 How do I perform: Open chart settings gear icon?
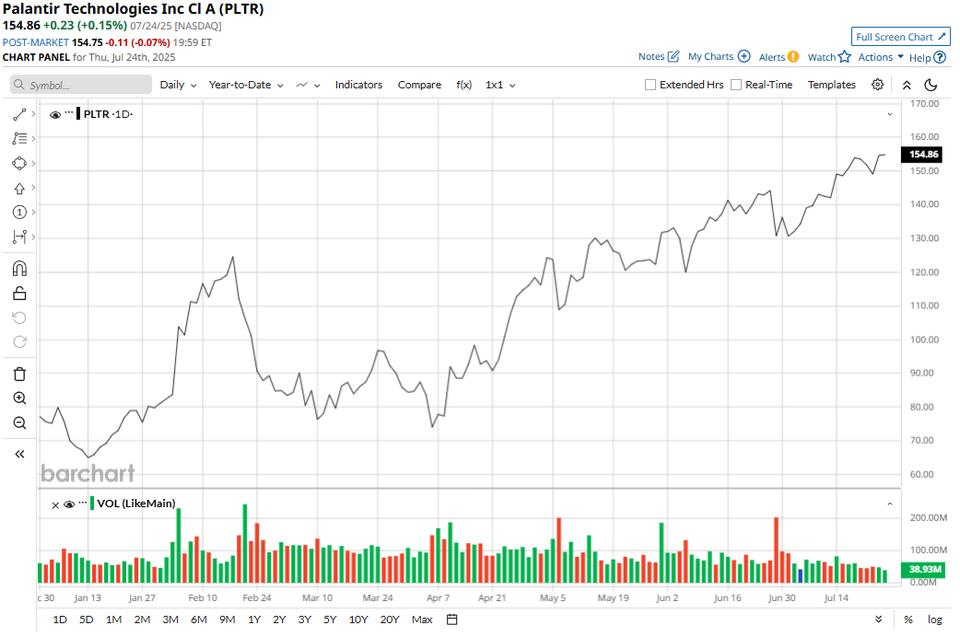(877, 85)
